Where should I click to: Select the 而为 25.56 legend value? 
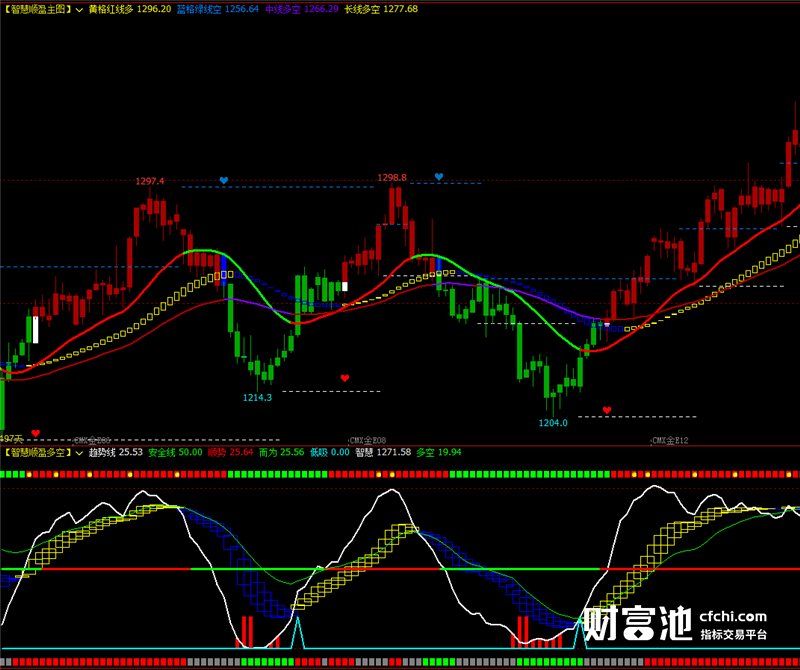[x=281, y=453]
